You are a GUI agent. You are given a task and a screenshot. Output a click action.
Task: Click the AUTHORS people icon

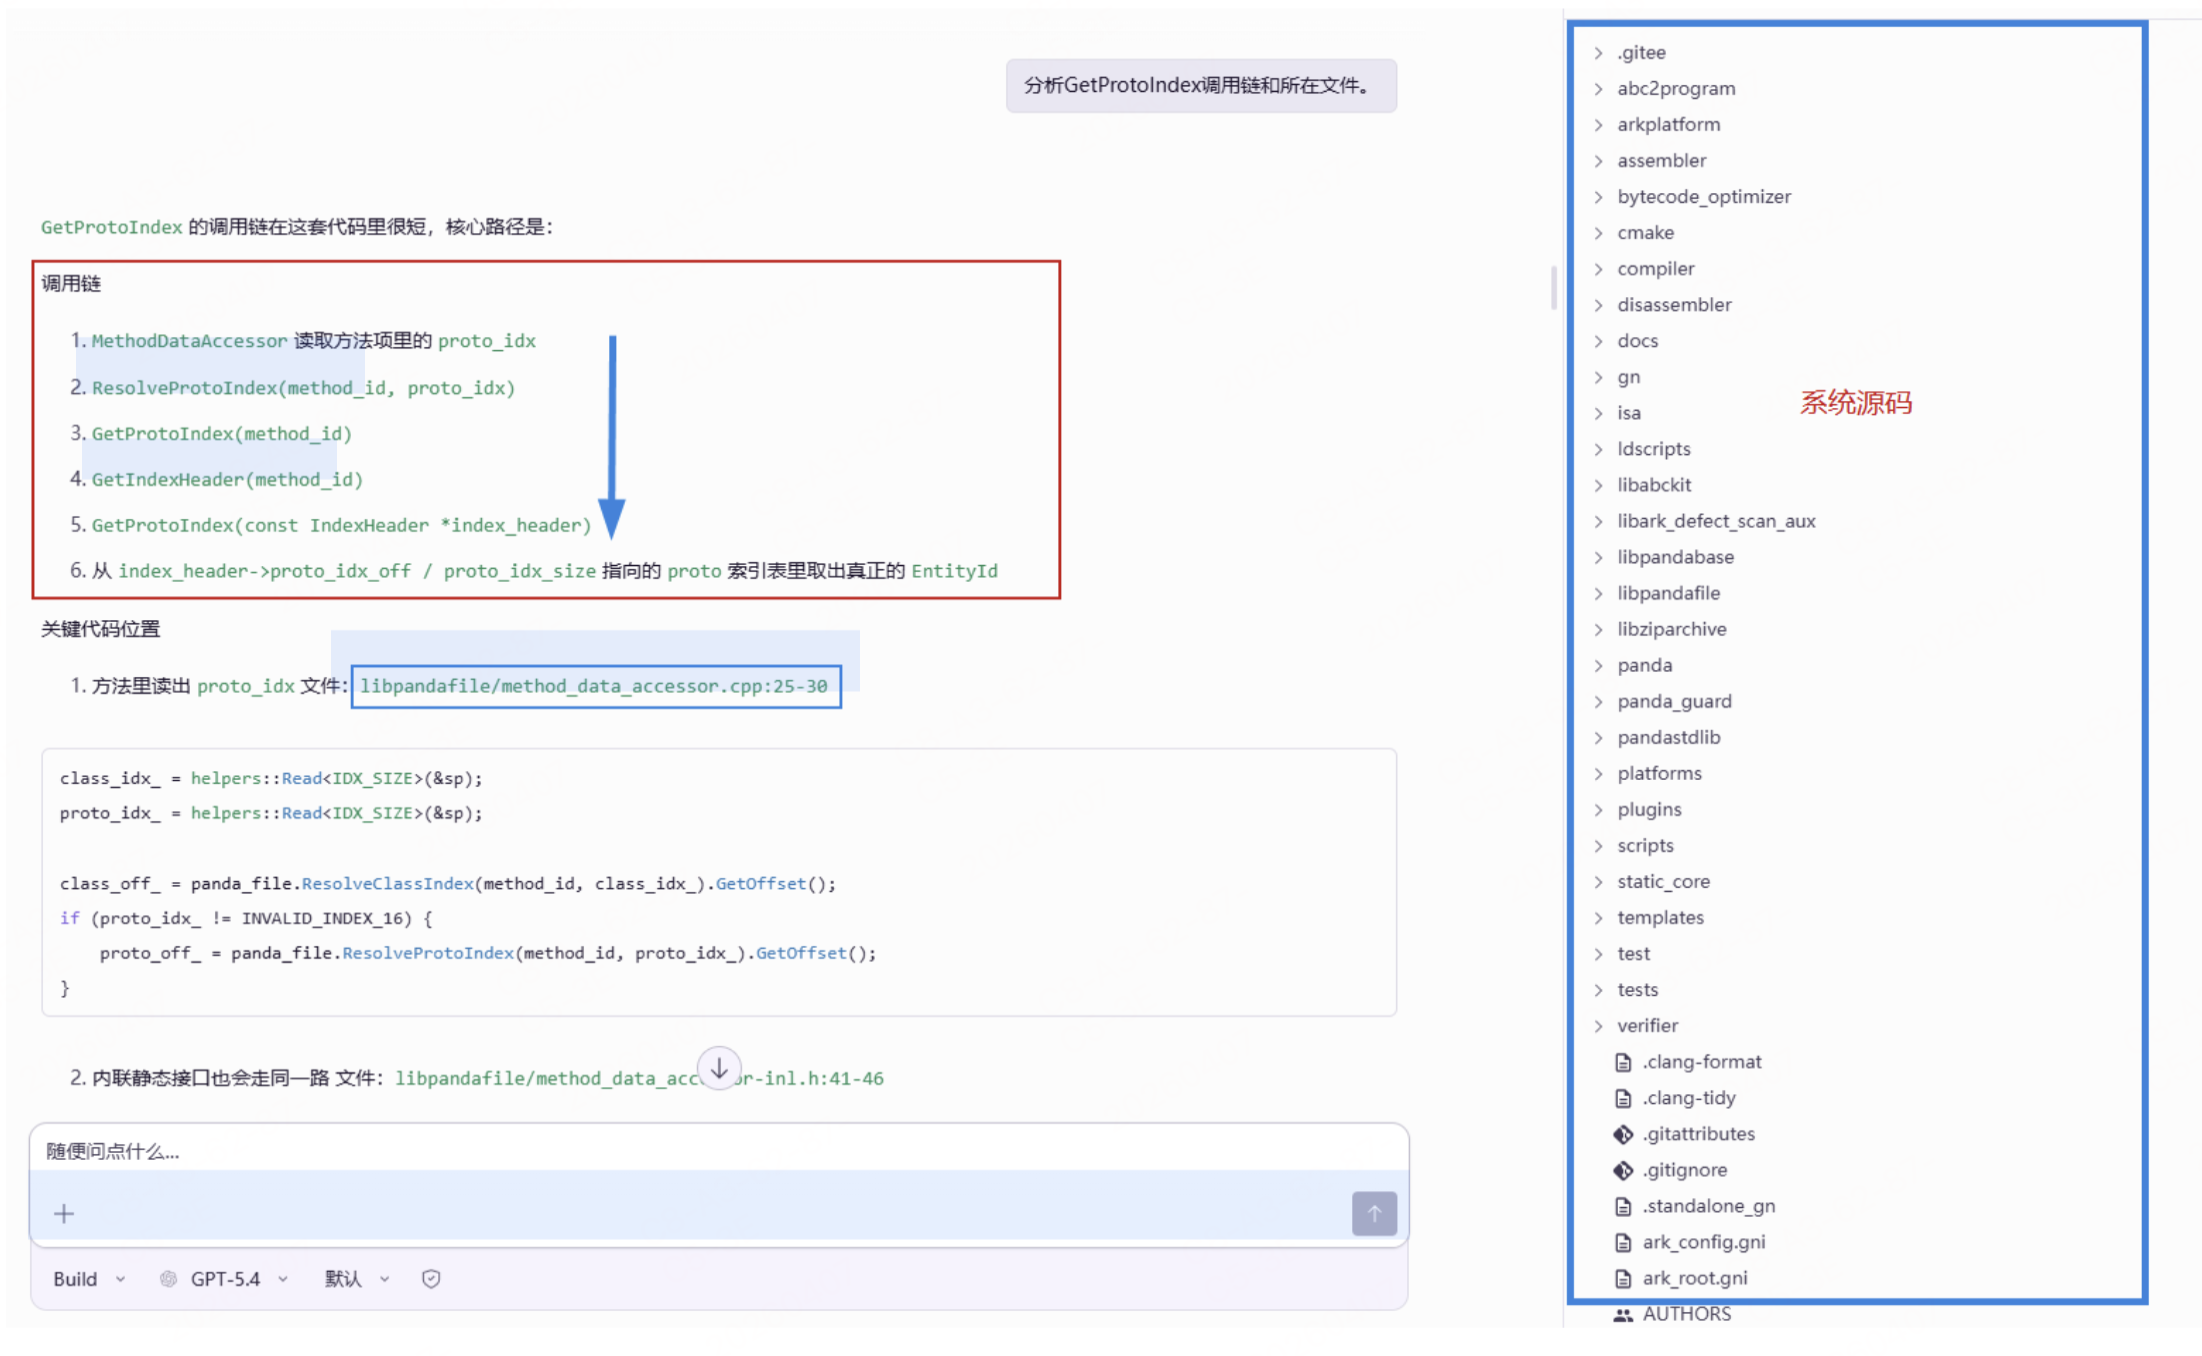(x=1623, y=1315)
